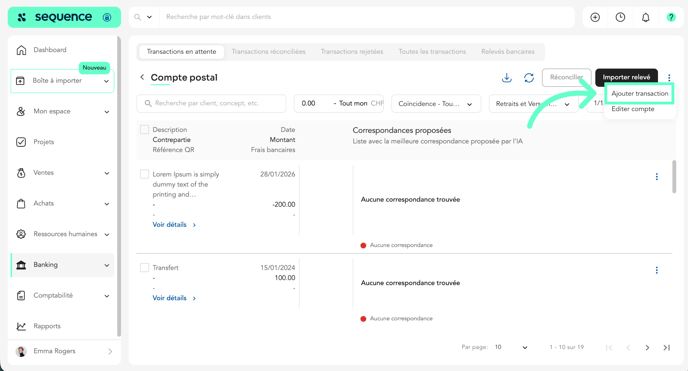Click the -200.00 amount value
Viewport: 688px width, 371px height.
click(283, 204)
